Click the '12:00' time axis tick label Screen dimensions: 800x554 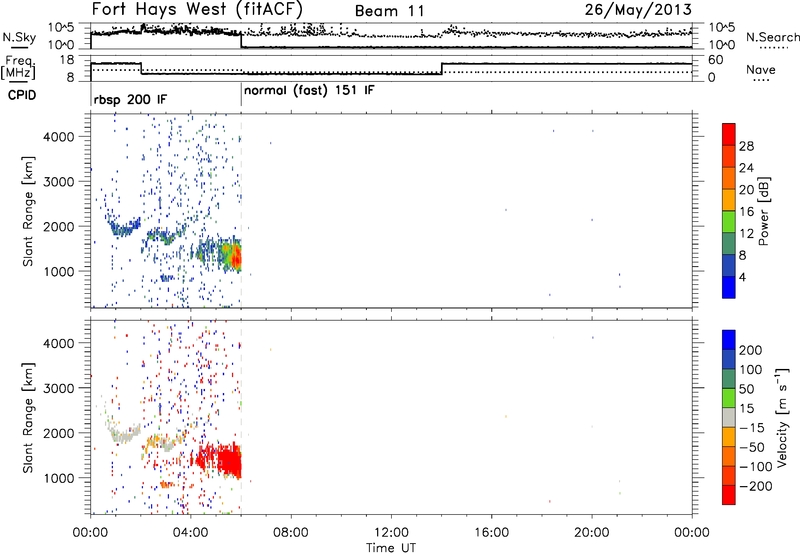(x=391, y=533)
